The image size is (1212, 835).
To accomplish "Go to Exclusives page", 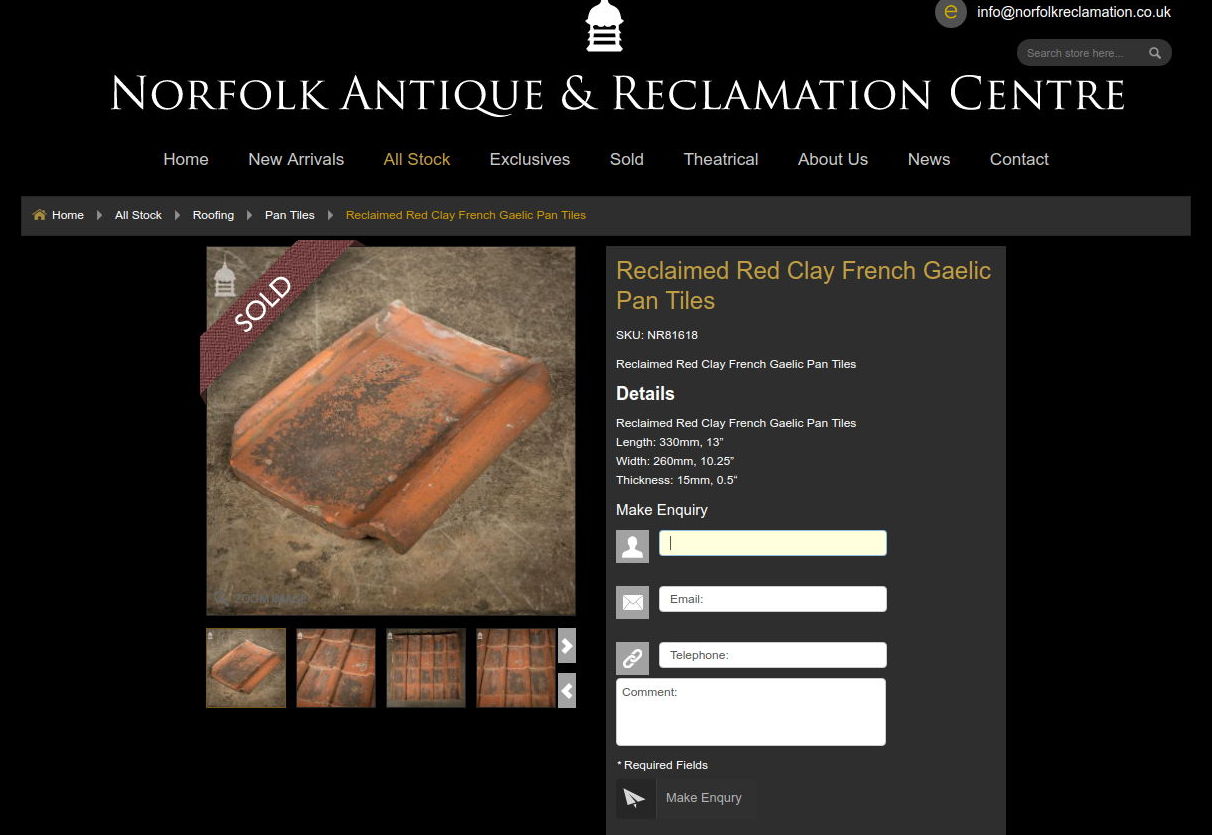I will (530, 159).
